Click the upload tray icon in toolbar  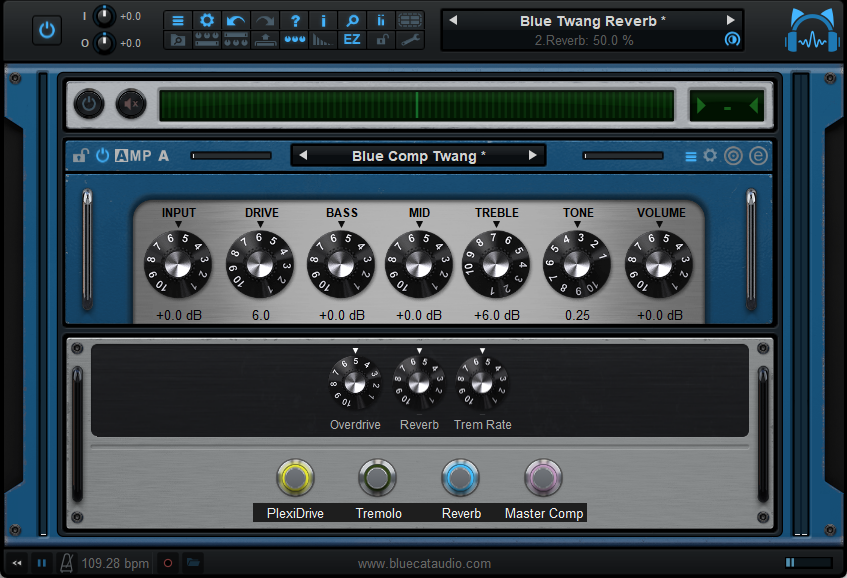pos(265,40)
